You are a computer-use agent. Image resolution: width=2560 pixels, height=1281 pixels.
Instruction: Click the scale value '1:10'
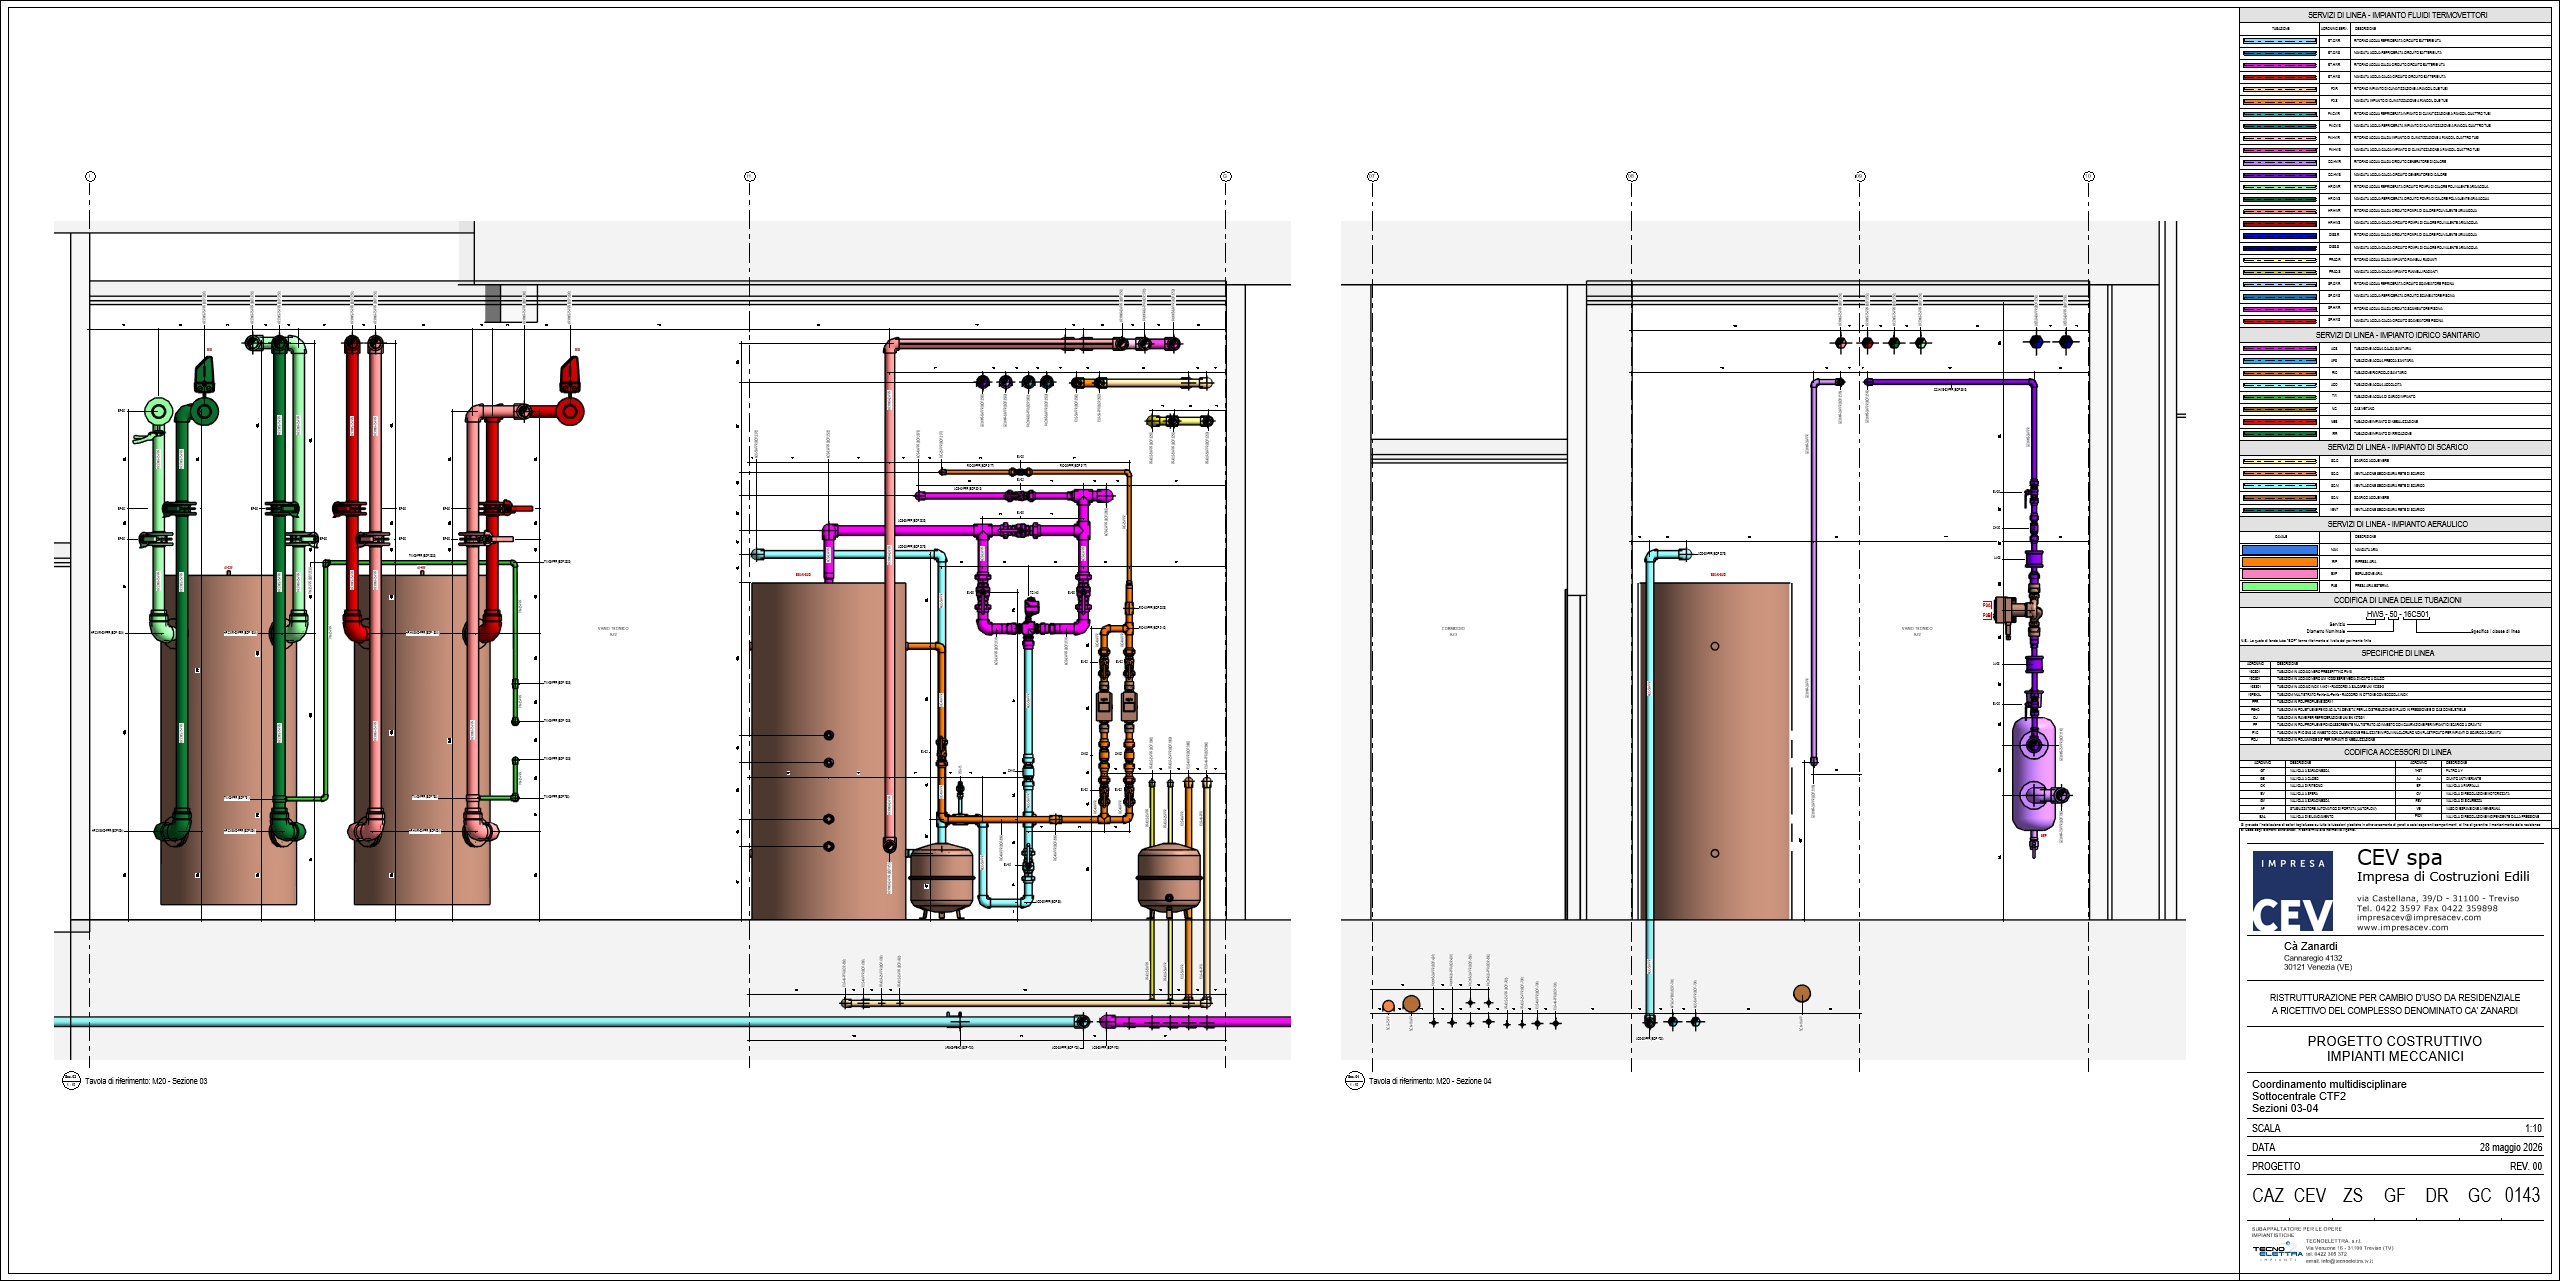pos(2533,1128)
